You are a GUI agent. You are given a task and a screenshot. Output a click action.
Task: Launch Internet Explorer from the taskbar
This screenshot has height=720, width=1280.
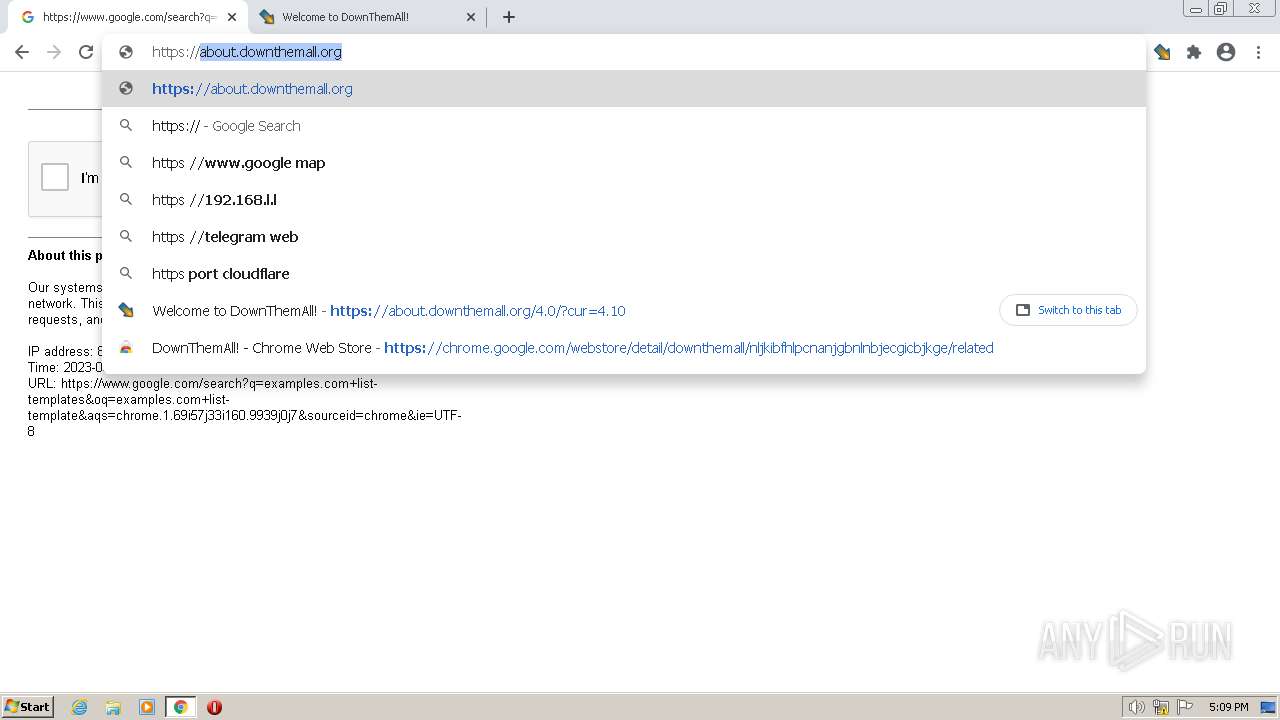pos(80,707)
